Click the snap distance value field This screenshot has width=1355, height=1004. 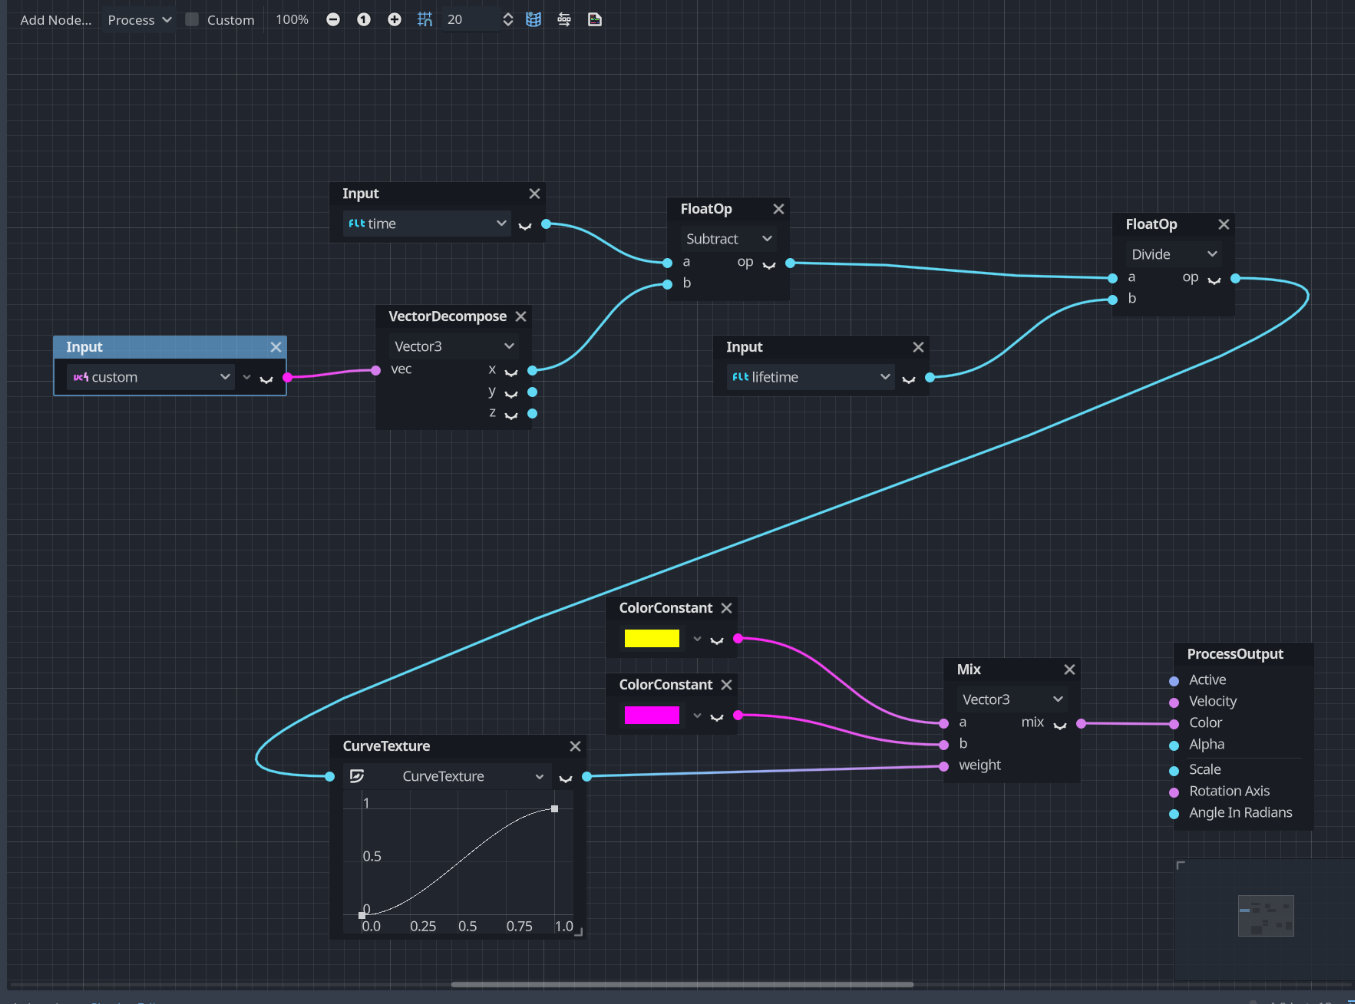(465, 19)
